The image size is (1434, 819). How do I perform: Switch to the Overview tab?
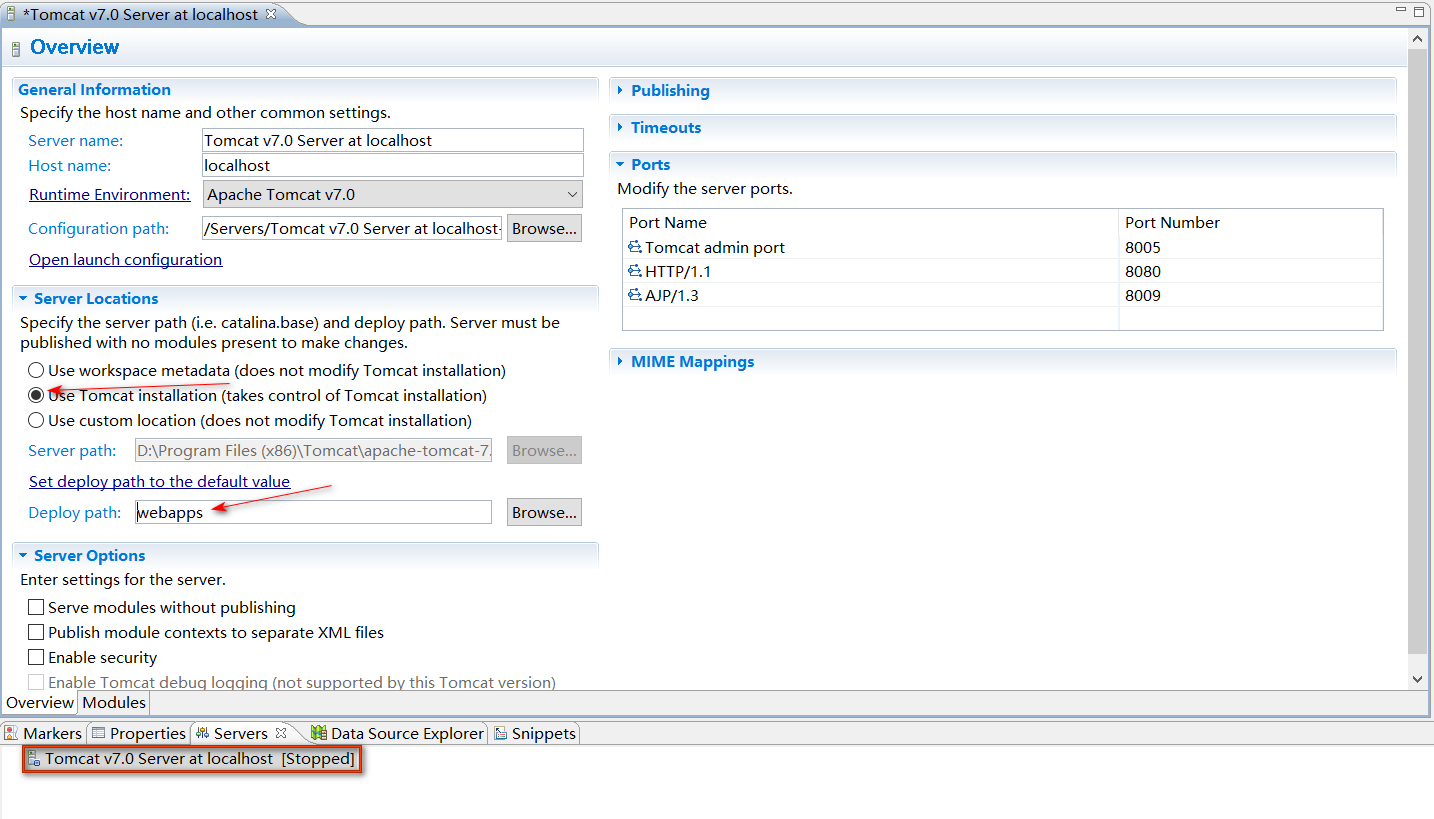click(x=40, y=702)
